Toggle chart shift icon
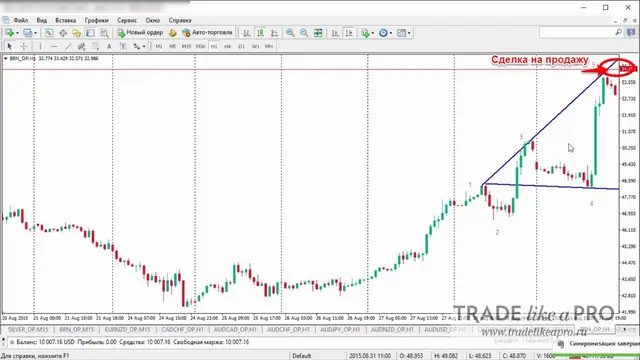Screen dimensions: 640x360 (x=349, y=33)
